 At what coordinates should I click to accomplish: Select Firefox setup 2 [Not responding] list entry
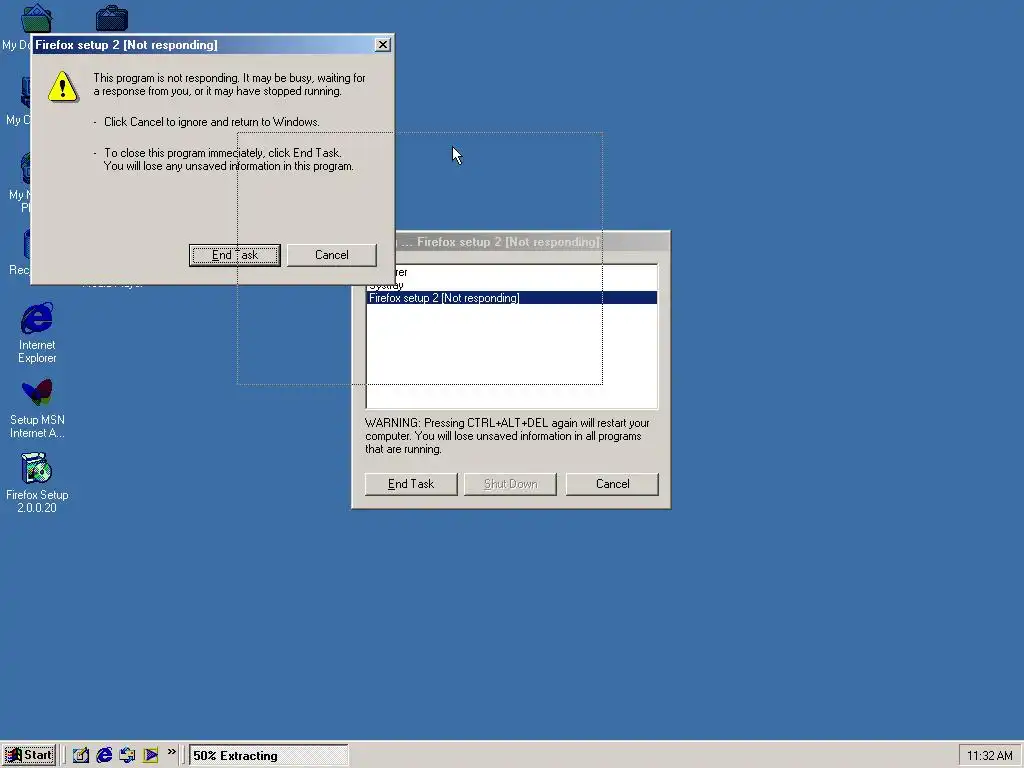click(x=511, y=298)
